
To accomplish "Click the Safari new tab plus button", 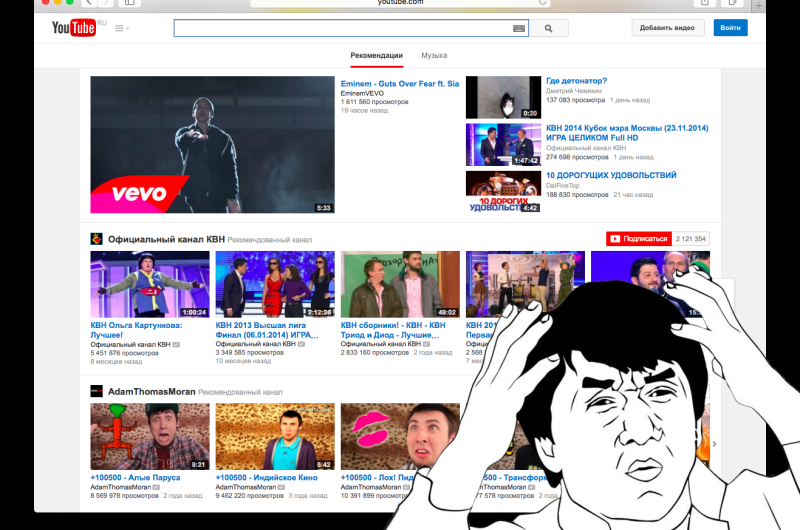I will [758, 5].
